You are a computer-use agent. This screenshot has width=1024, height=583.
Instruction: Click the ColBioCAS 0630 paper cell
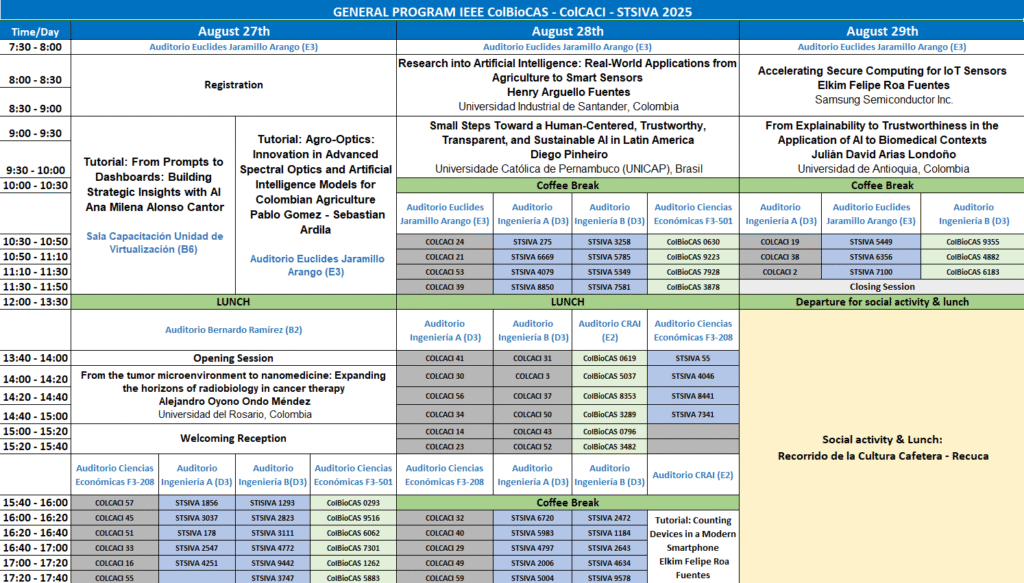(693, 242)
